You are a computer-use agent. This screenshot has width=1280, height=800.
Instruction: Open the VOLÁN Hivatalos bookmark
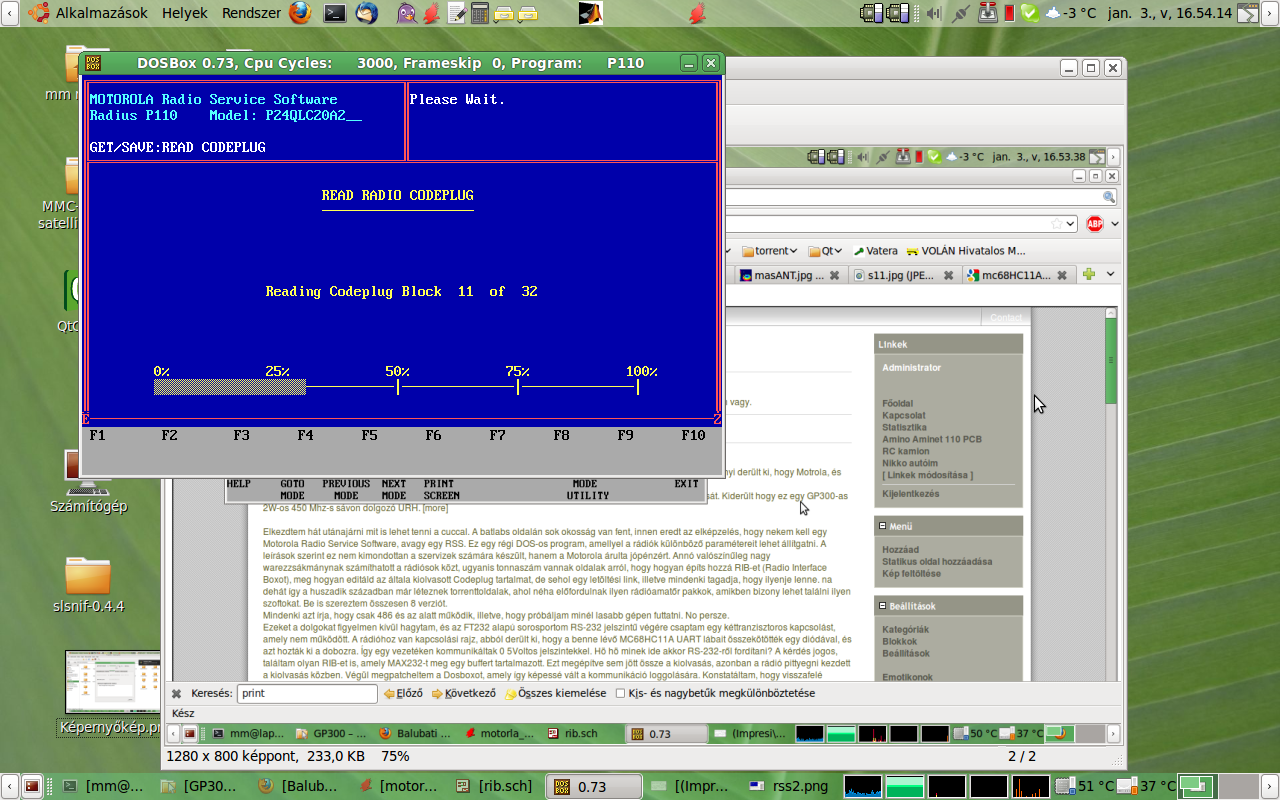pos(966,251)
